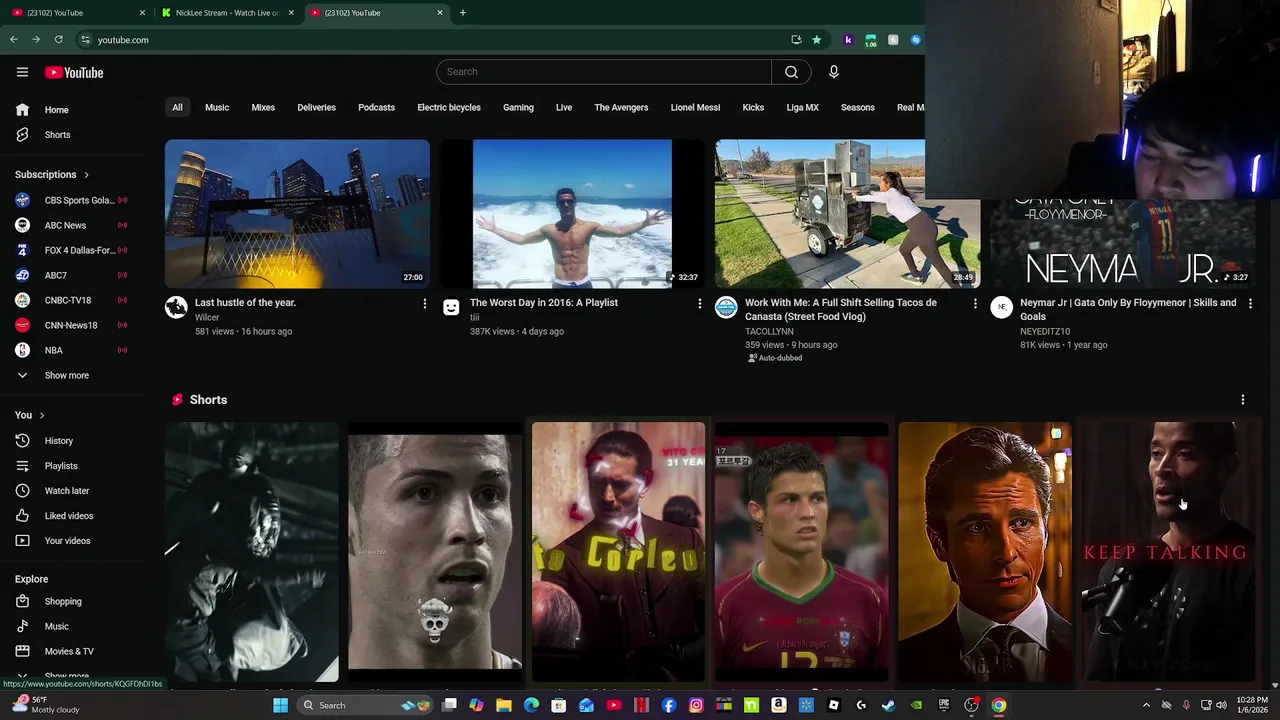Switch to the NickLee Stream browser tab
This screenshot has height=720, width=1280.
tap(227, 13)
